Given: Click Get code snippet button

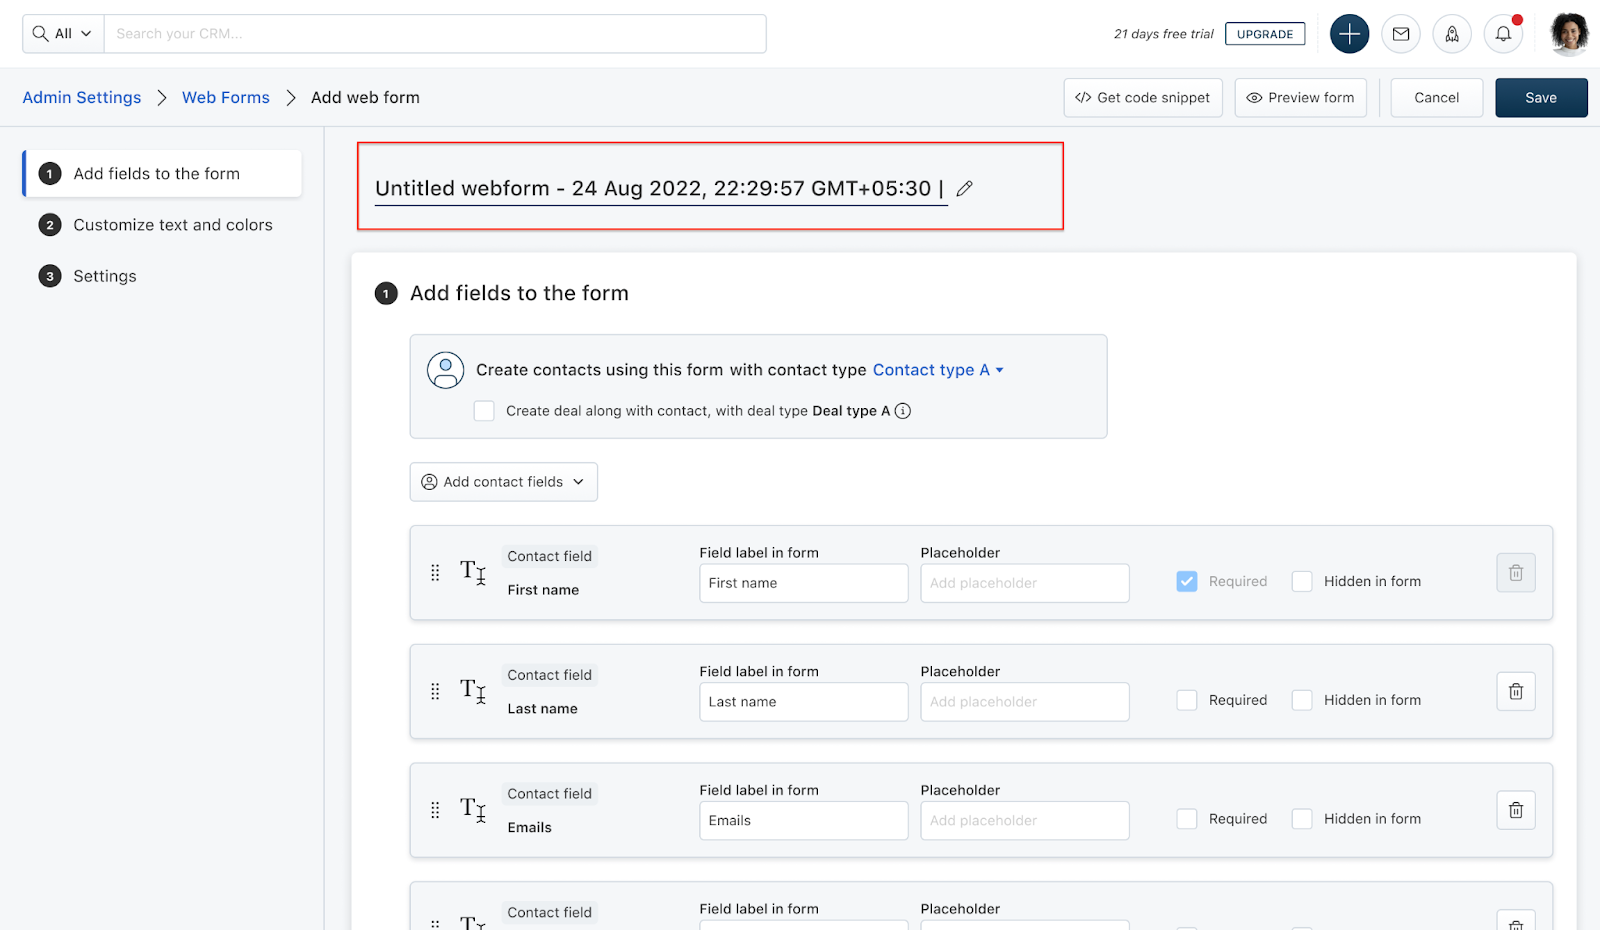Looking at the screenshot, I should [x=1143, y=98].
